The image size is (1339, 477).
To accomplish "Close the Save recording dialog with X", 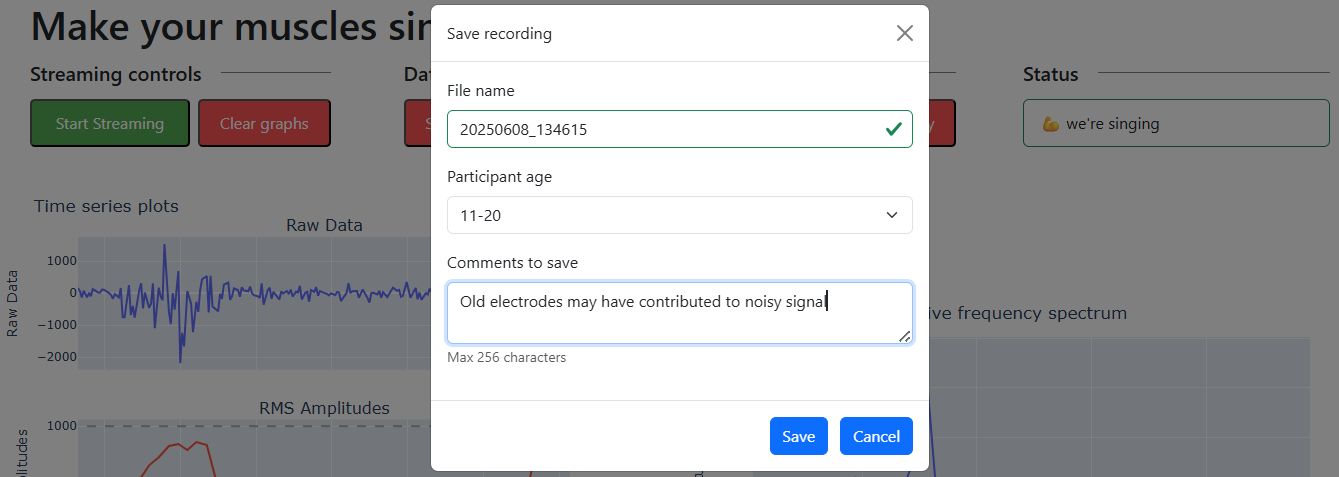I will click(904, 33).
